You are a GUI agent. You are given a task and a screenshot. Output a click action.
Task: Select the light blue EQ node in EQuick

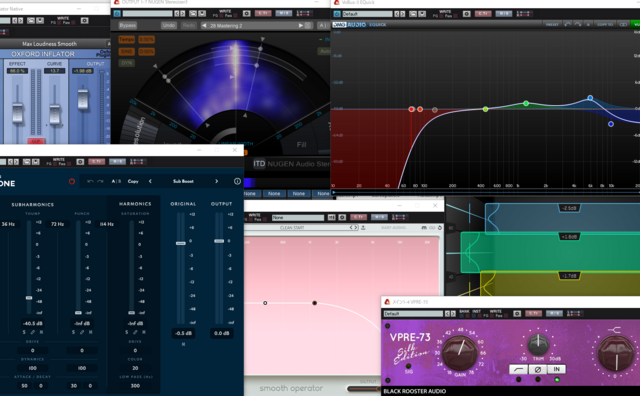tap(590, 98)
